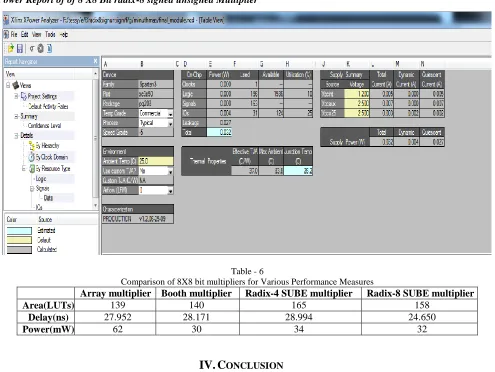This screenshot has height=372, width=495.
Task: Collapse the Project Settings tree node
Action: click(16, 96)
